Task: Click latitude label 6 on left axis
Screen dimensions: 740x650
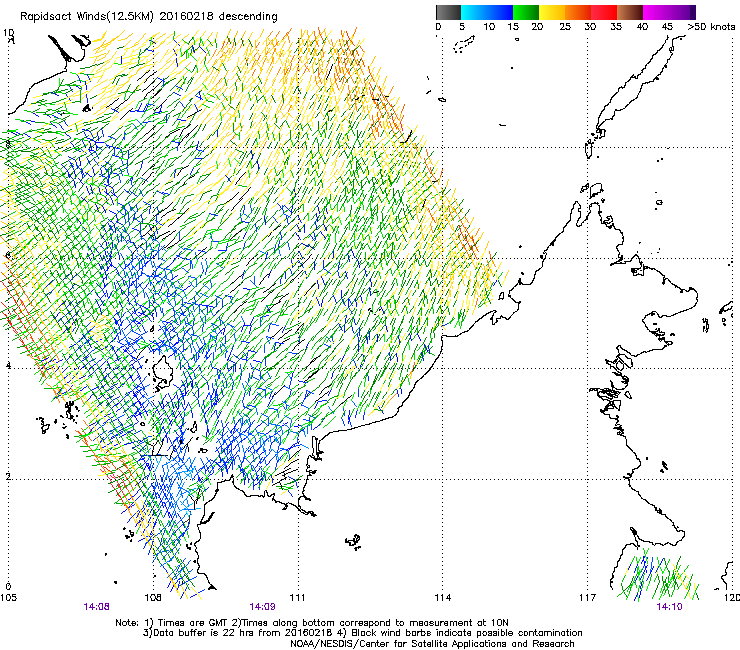Action: click(x=8, y=255)
